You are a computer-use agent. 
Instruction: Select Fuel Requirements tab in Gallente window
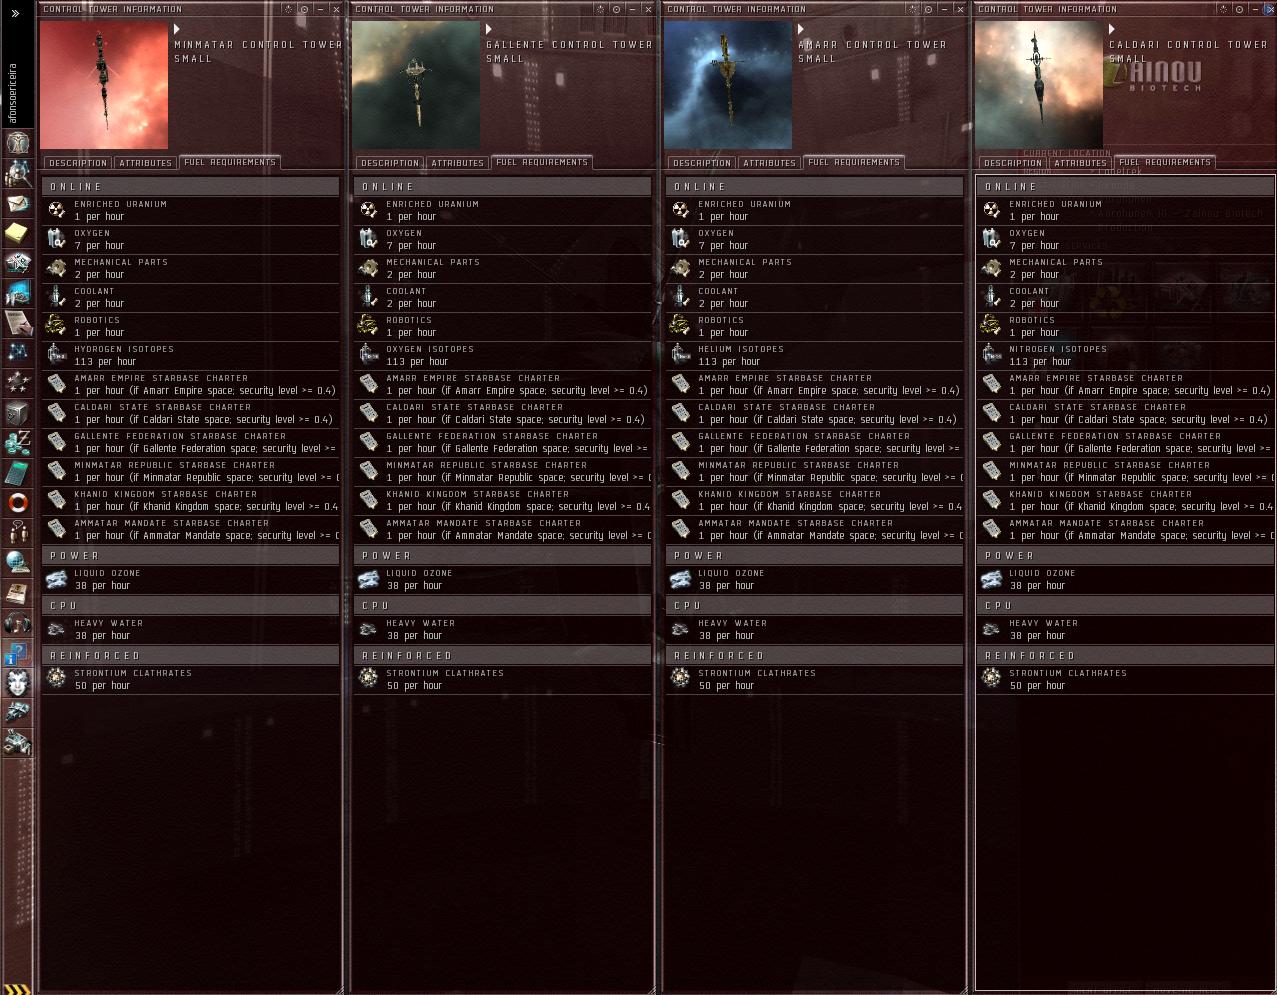pyautogui.click(x=542, y=162)
